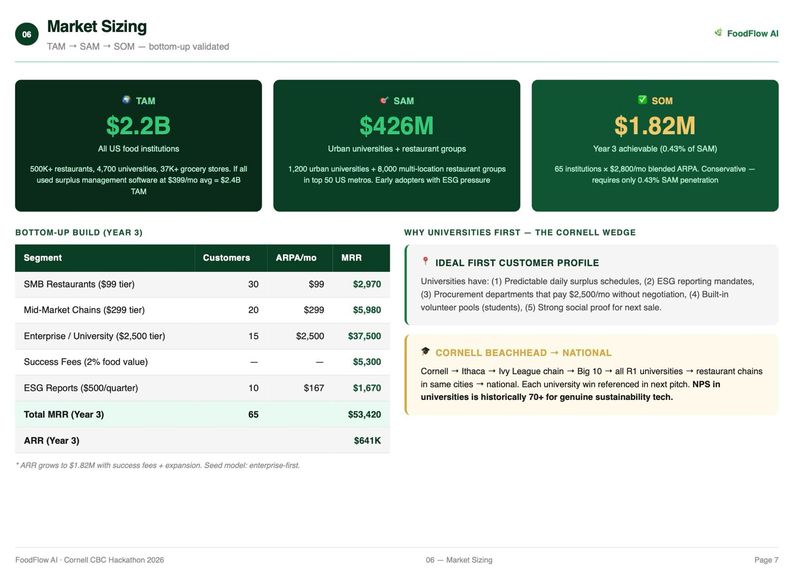Viewport: 789px width, 573px height.
Task: Click the globe icon next to TAM
Action: (x=126, y=100)
